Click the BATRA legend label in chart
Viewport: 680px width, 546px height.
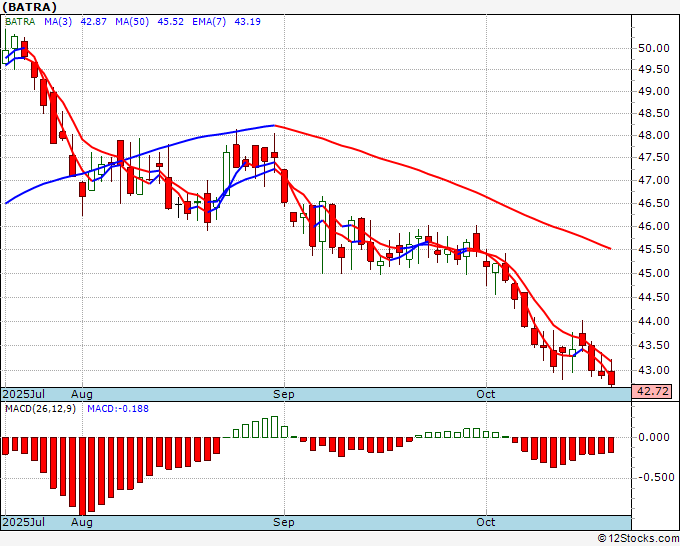[x=21, y=21]
